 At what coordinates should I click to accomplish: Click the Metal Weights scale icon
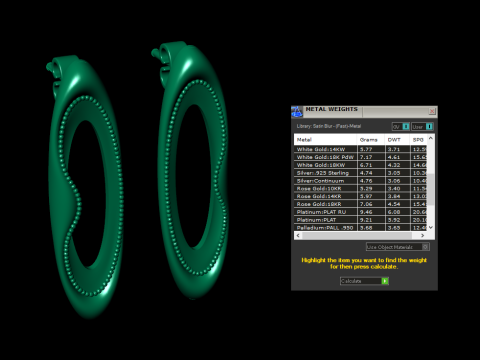point(297,112)
